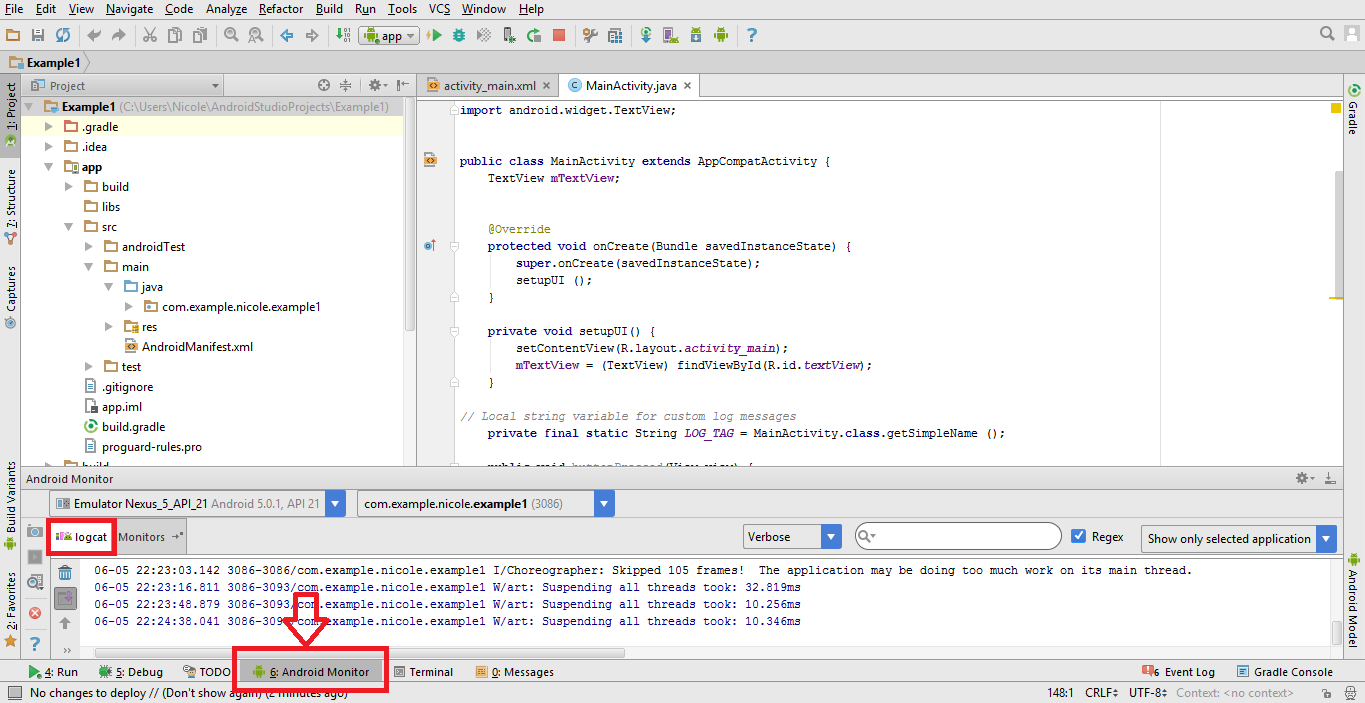Switch to the Monitors tab
Image resolution: width=1365 pixels, height=703 pixels.
[x=140, y=536]
